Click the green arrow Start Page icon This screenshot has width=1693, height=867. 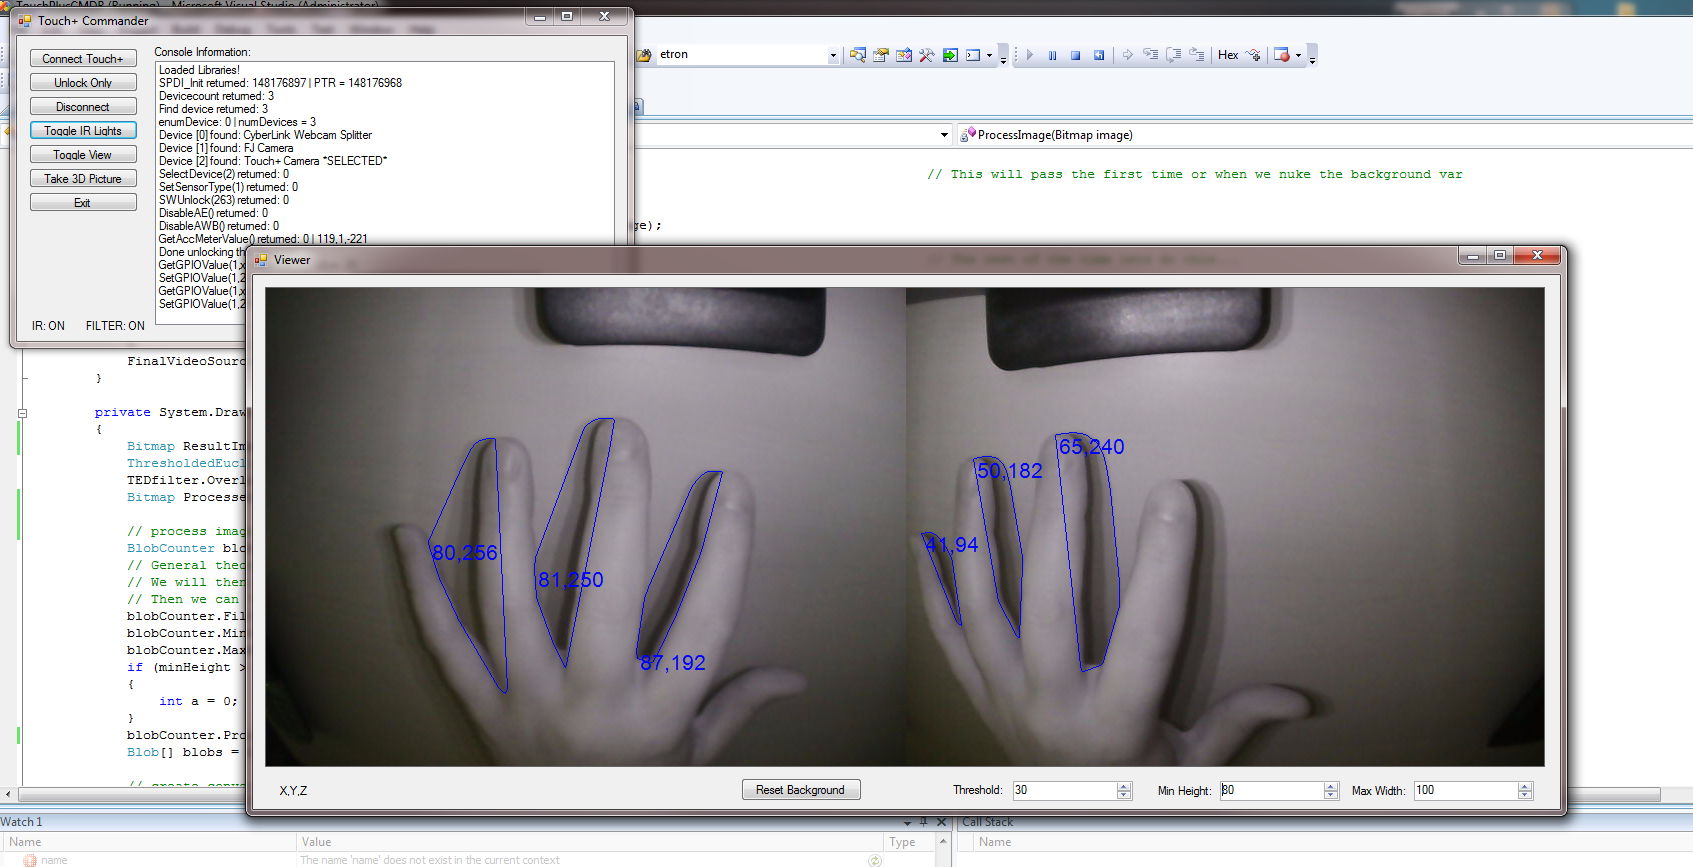click(950, 55)
